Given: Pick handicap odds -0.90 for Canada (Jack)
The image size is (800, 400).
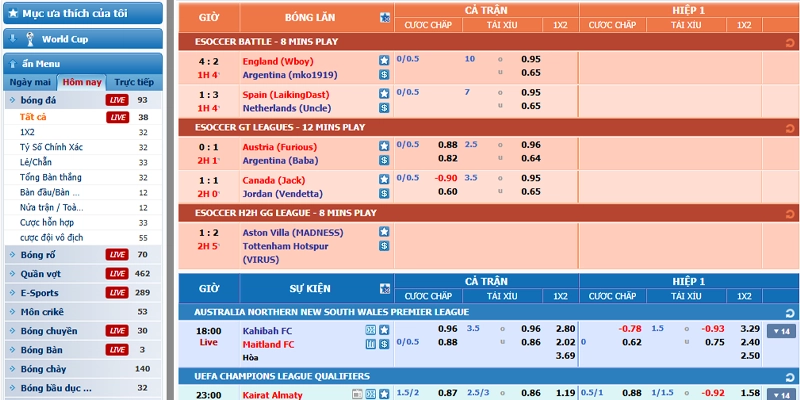Looking at the screenshot, I should coord(446,178).
